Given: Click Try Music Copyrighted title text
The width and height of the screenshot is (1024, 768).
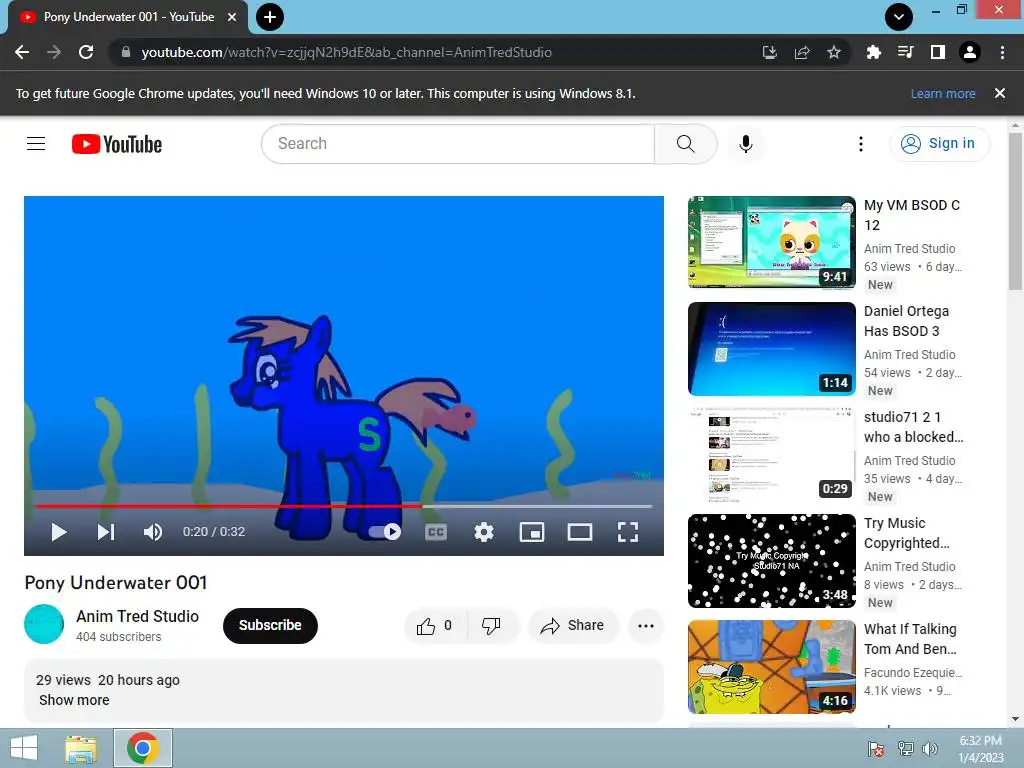Looking at the screenshot, I should click(x=906, y=533).
